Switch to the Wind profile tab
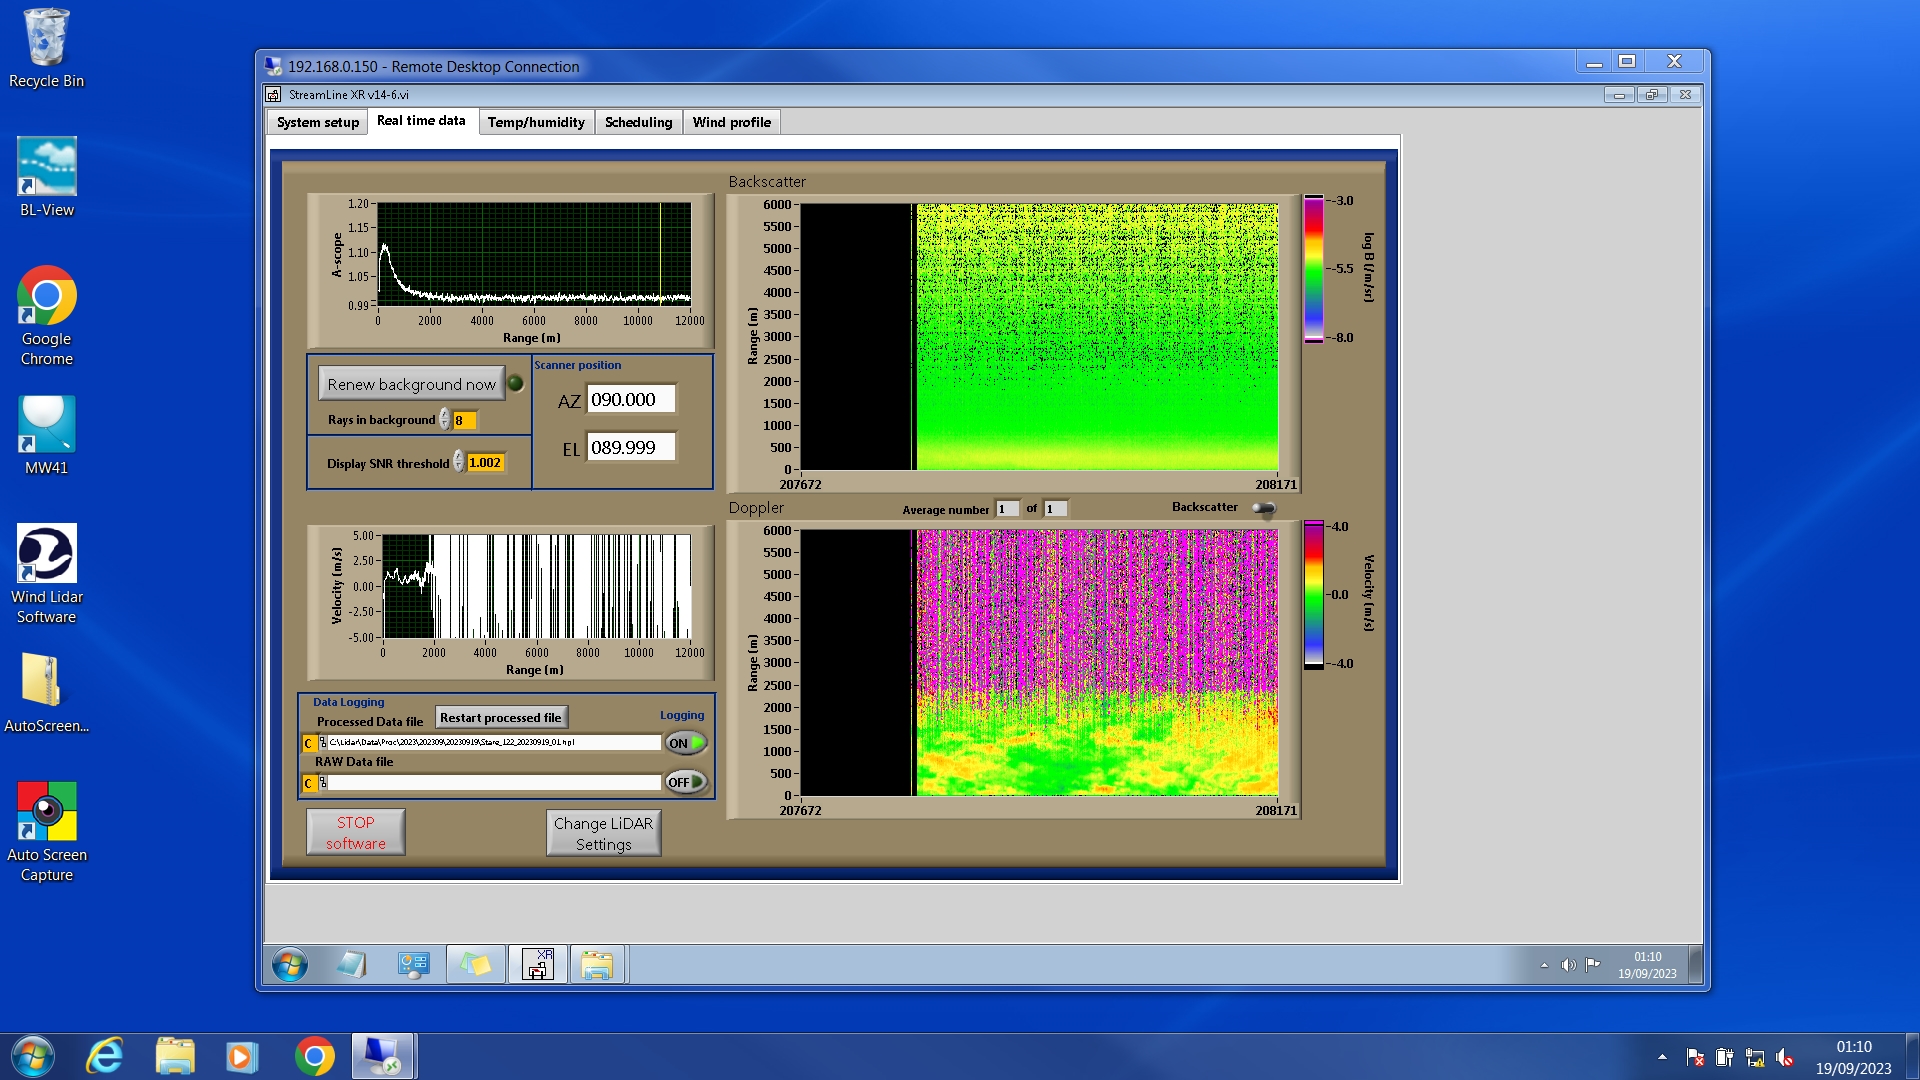 coord(731,122)
